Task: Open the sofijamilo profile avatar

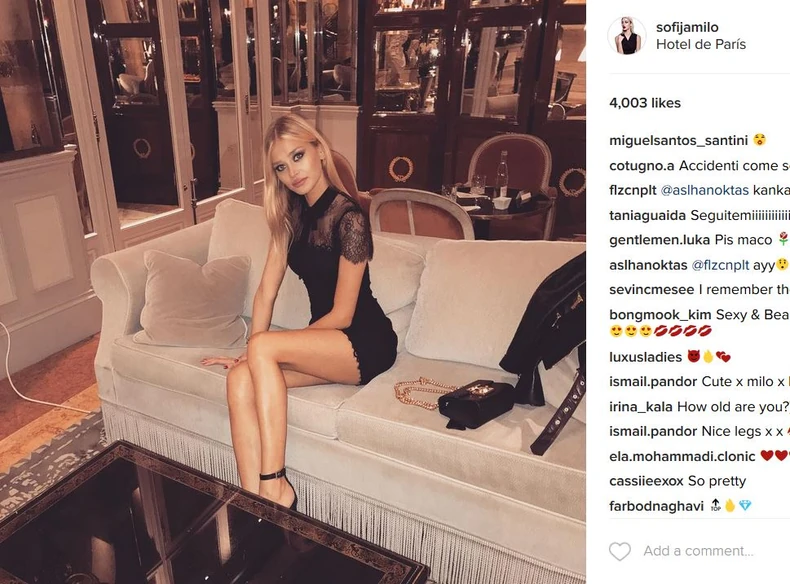Action: pyautogui.click(x=627, y=35)
